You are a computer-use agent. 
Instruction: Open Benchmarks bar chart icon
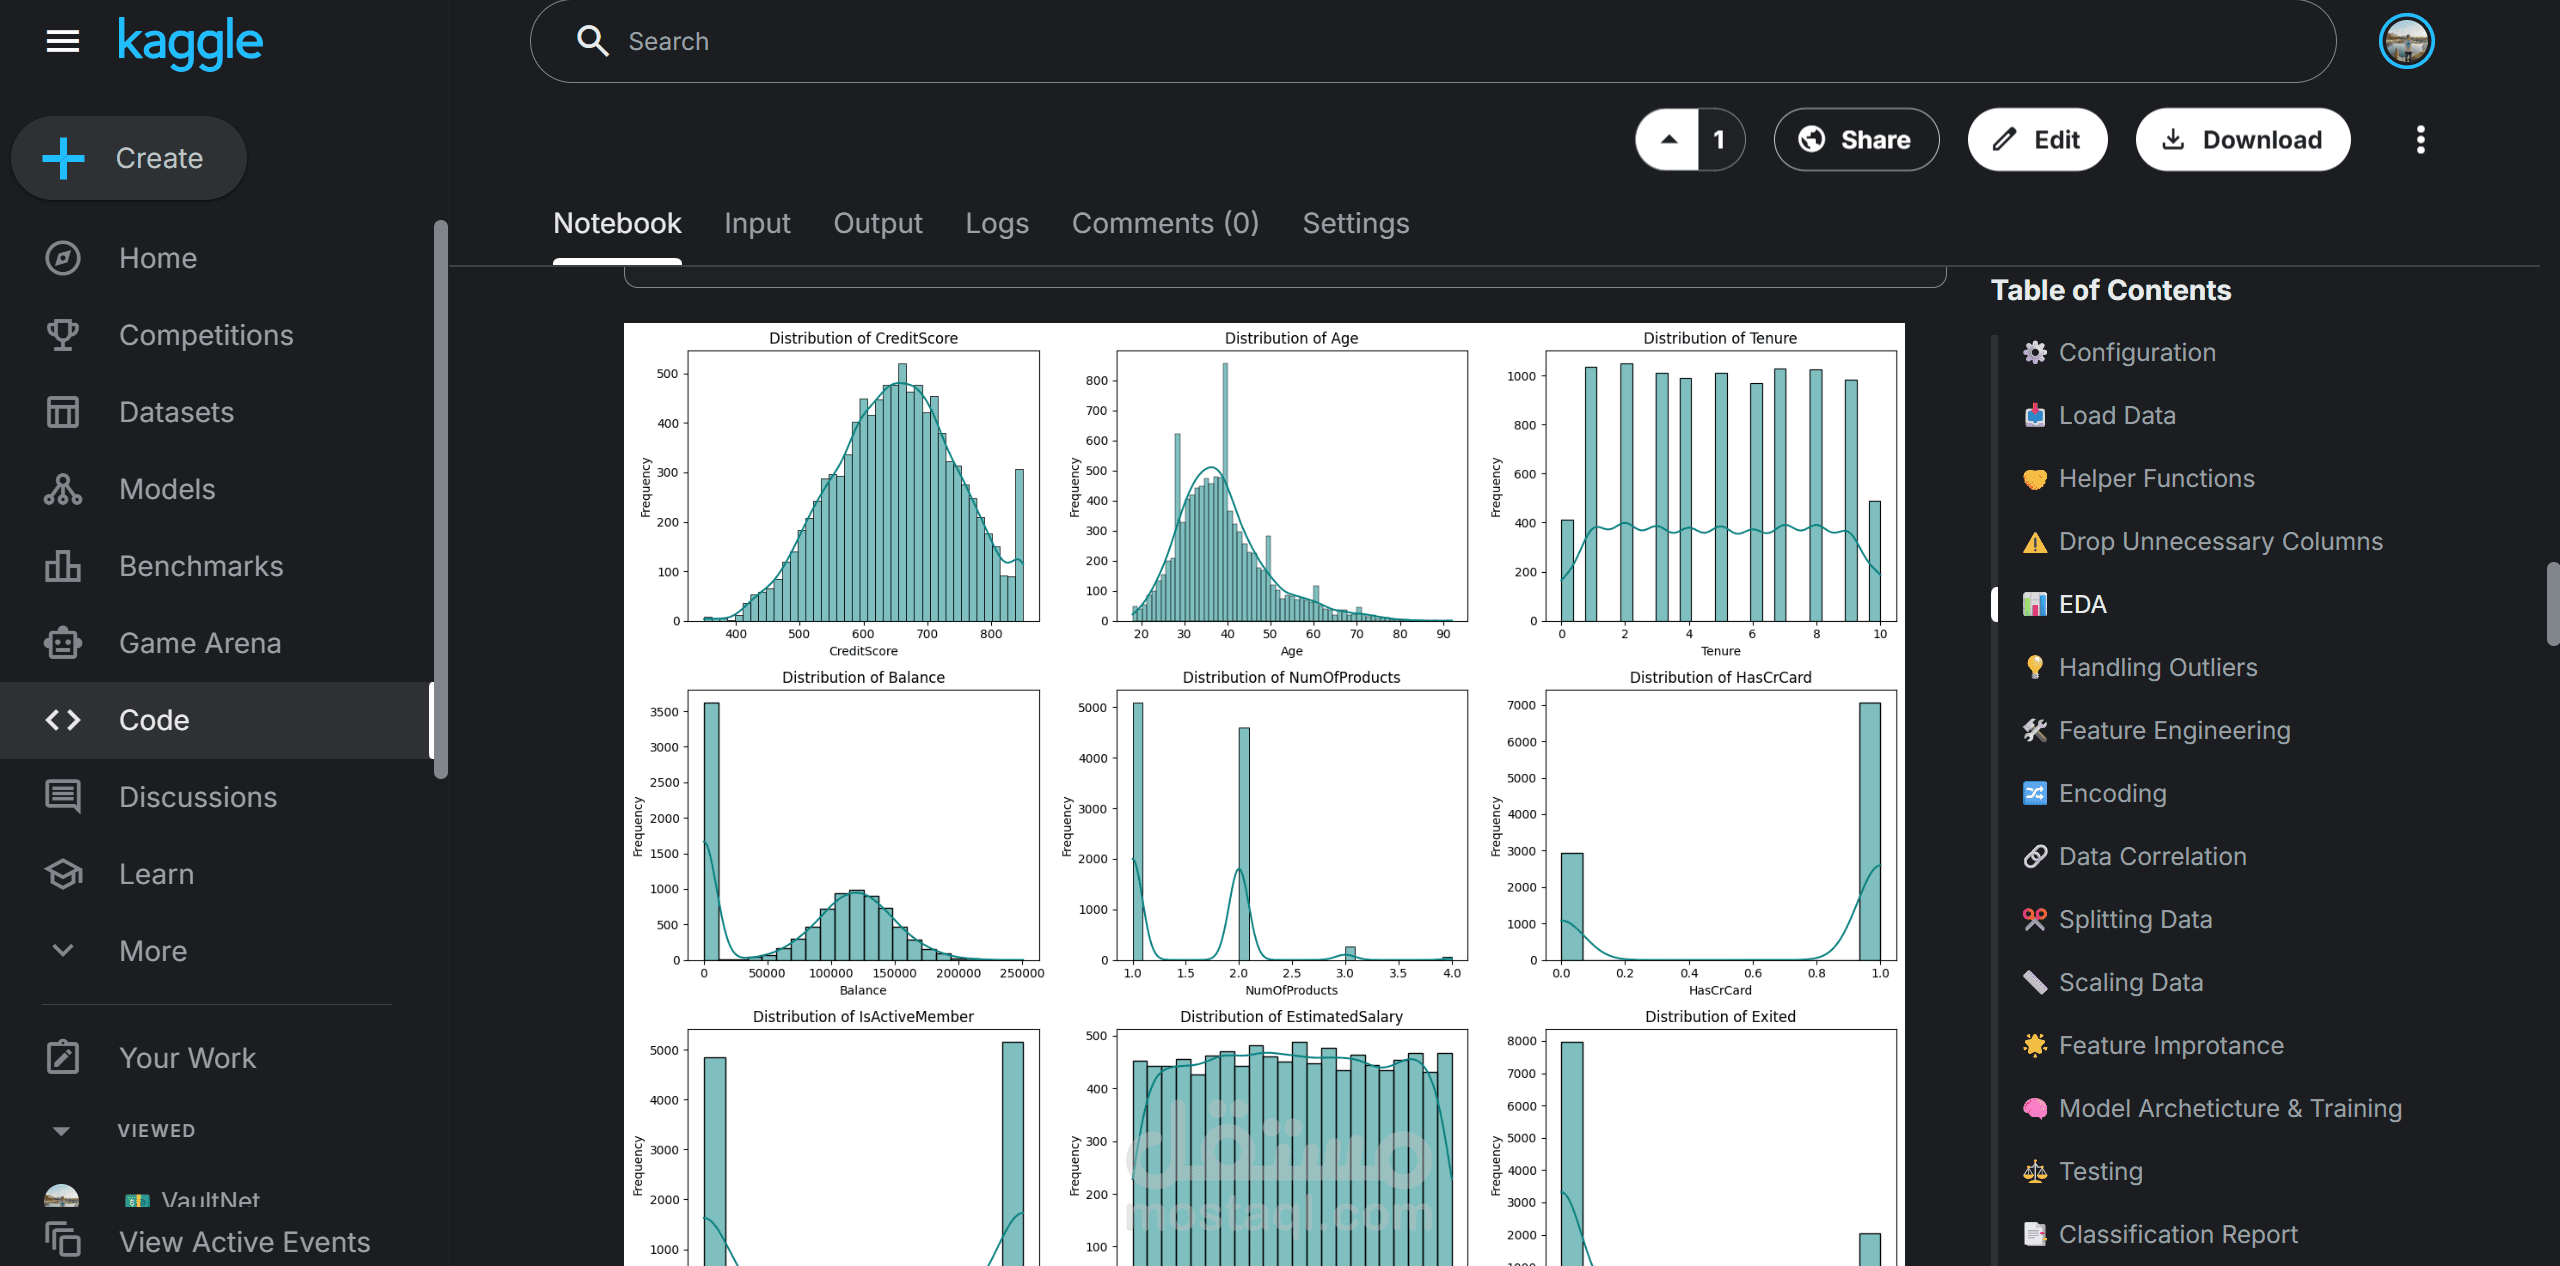[63, 566]
